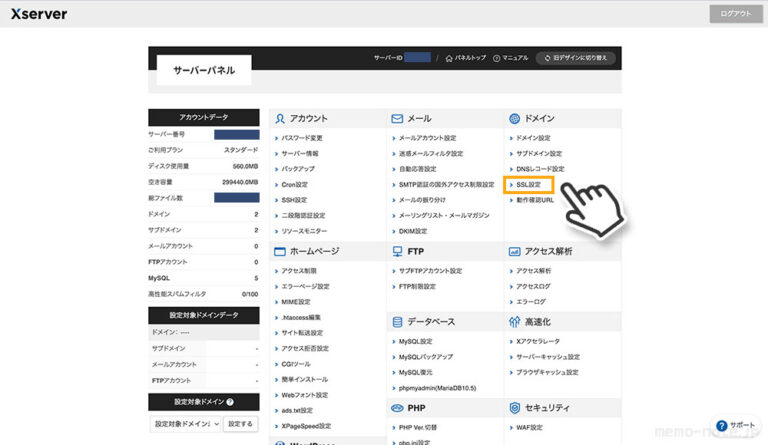Open the 設定対象ドメイン dropdown
The image size is (768, 445).
[185, 424]
